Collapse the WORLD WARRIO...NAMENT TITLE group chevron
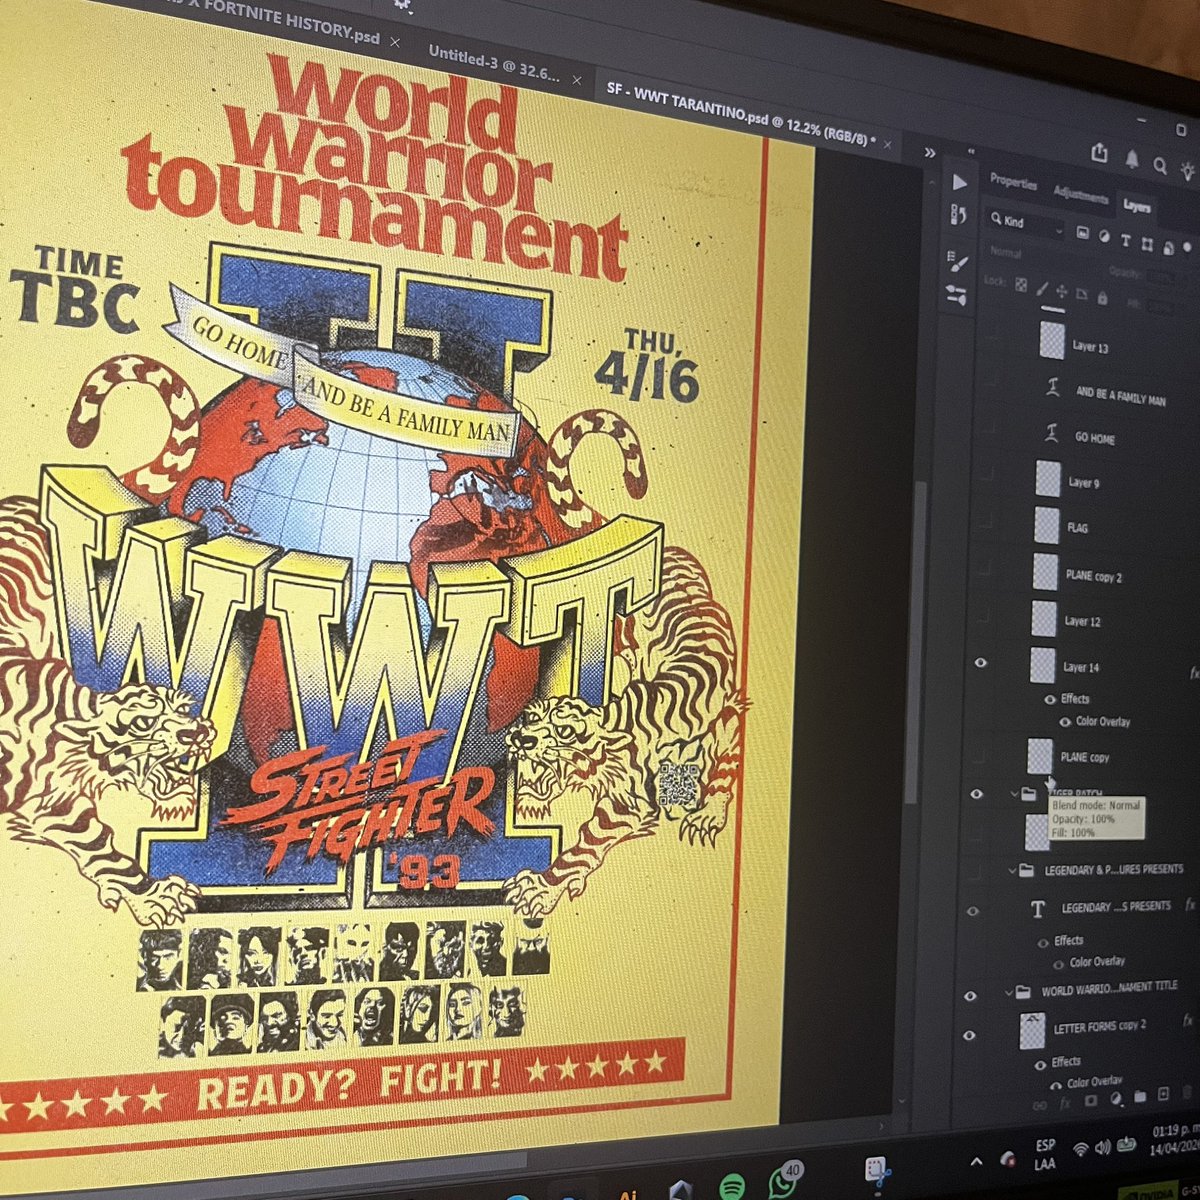The width and height of the screenshot is (1200, 1200). [1008, 993]
